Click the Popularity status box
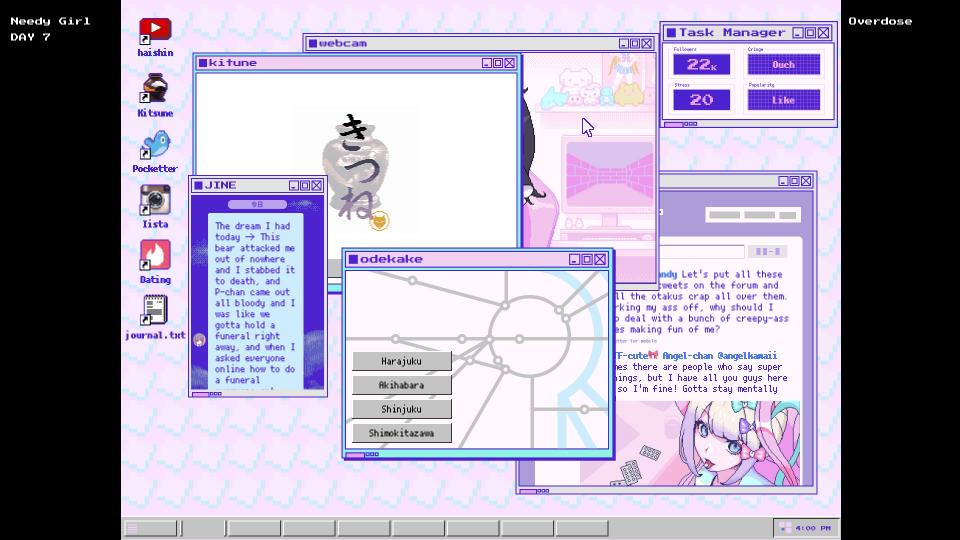Image resolution: width=960 pixels, height=540 pixels. (x=783, y=100)
